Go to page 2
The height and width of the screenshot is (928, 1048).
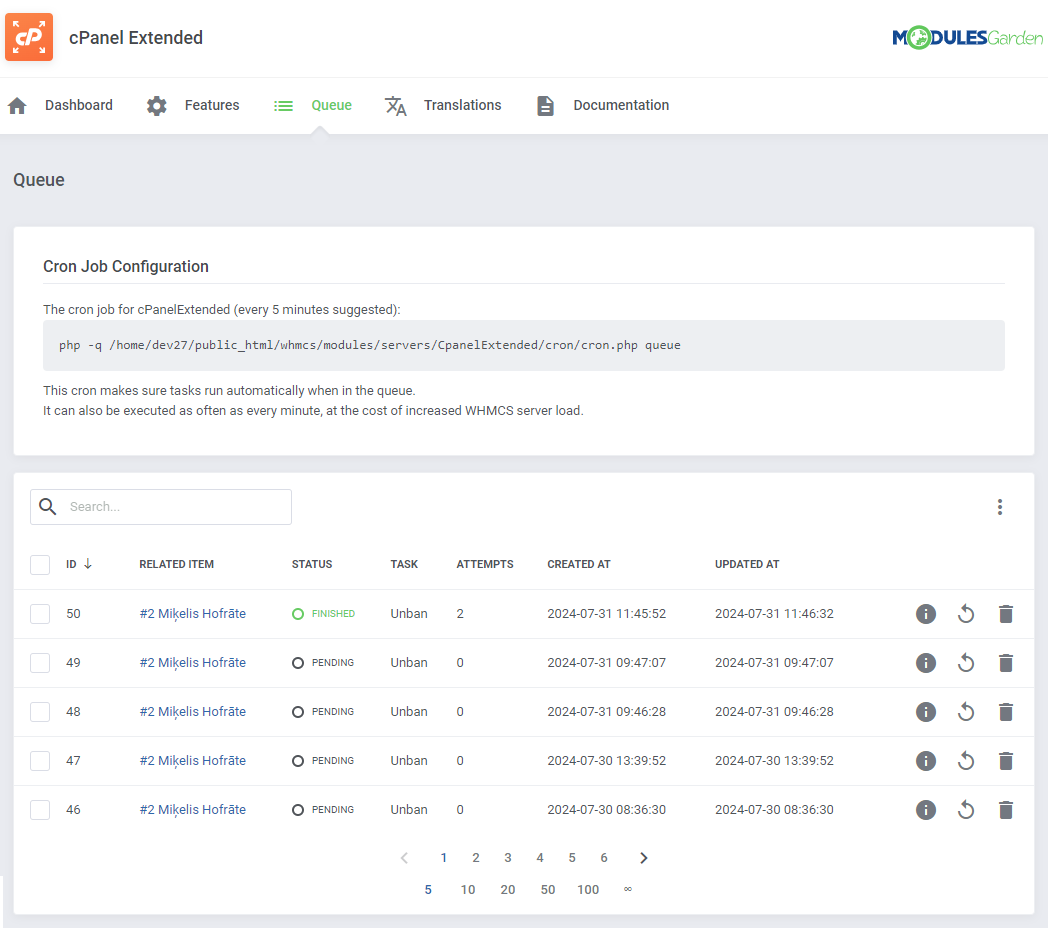pyautogui.click(x=476, y=858)
